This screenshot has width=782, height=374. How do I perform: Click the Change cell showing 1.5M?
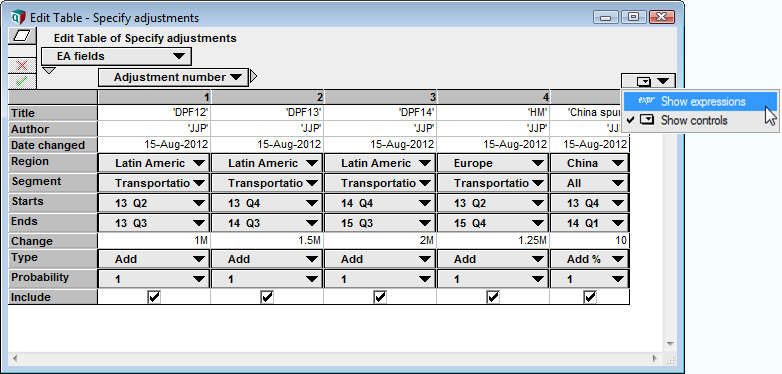(x=267, y=241)
